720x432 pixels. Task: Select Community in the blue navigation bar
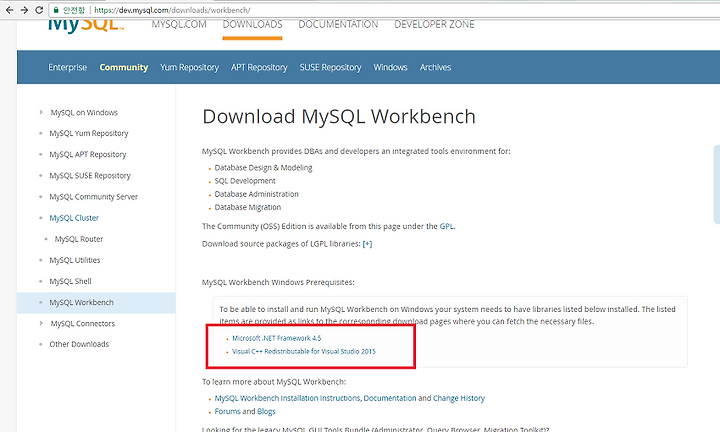click(x=124, y=67)
